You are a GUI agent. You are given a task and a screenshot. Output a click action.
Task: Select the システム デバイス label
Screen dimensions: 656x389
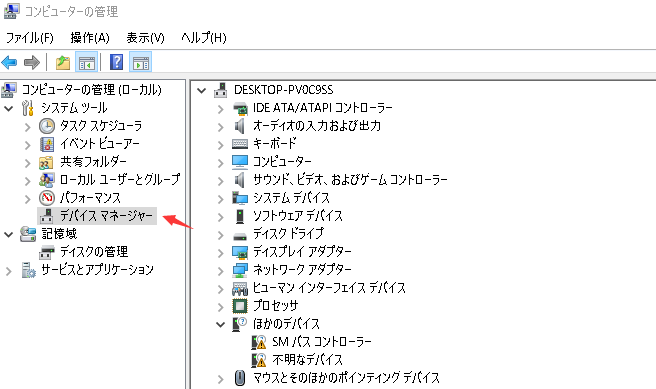[291, 198]
